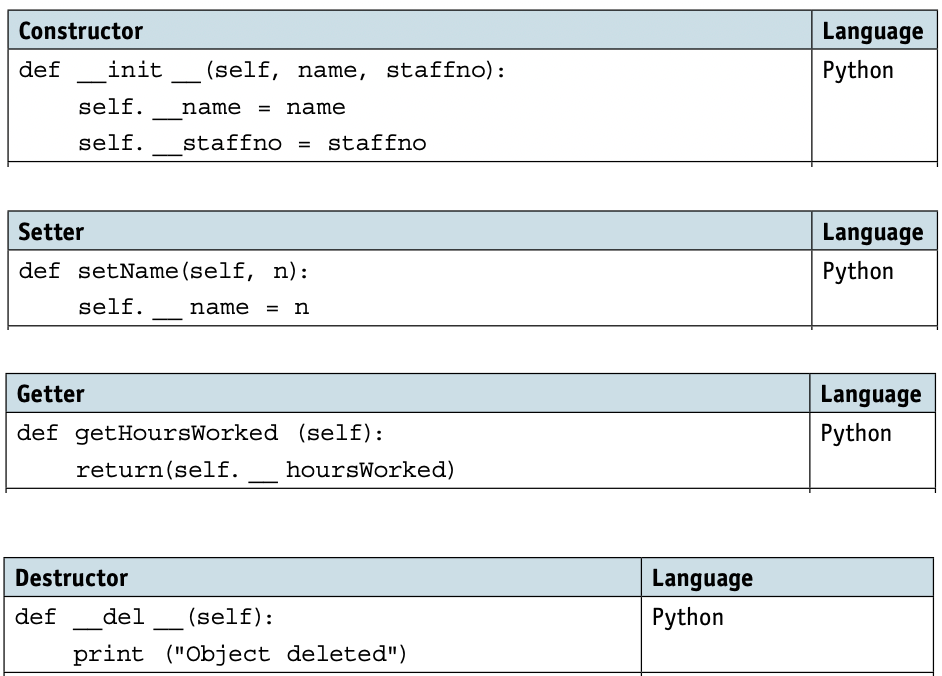The width and height of the screenshot is (942, 676).
Task: Click the Destructor table header
Action: [71, 578]
